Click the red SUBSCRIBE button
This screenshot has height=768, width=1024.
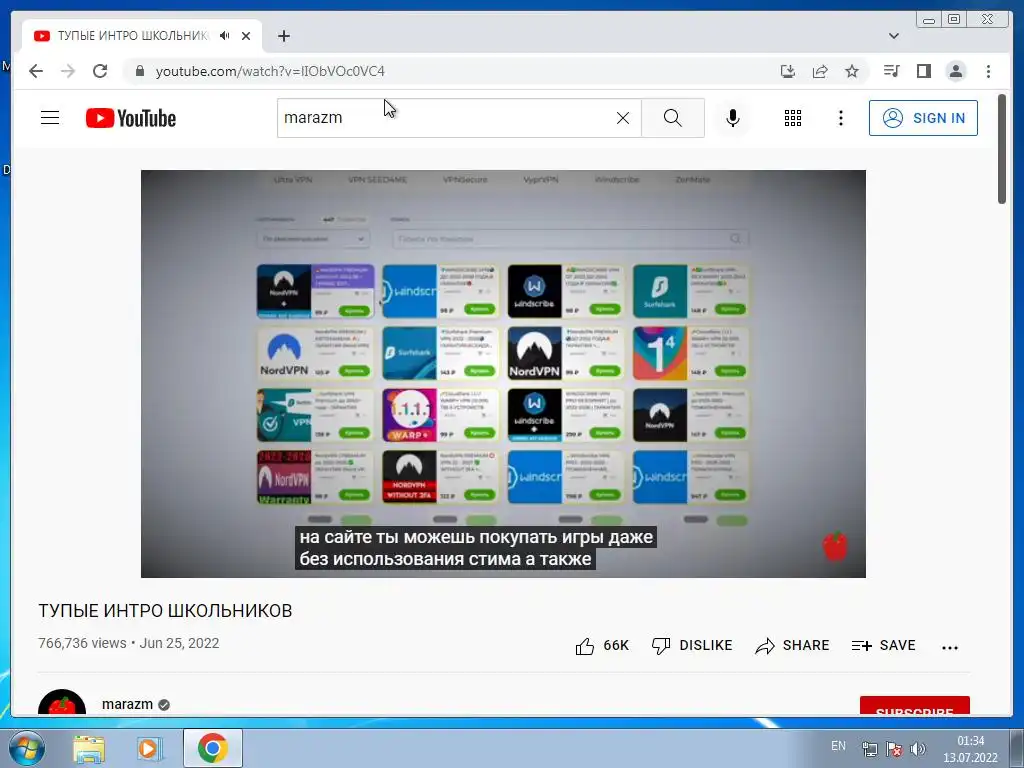pos(914,706)
